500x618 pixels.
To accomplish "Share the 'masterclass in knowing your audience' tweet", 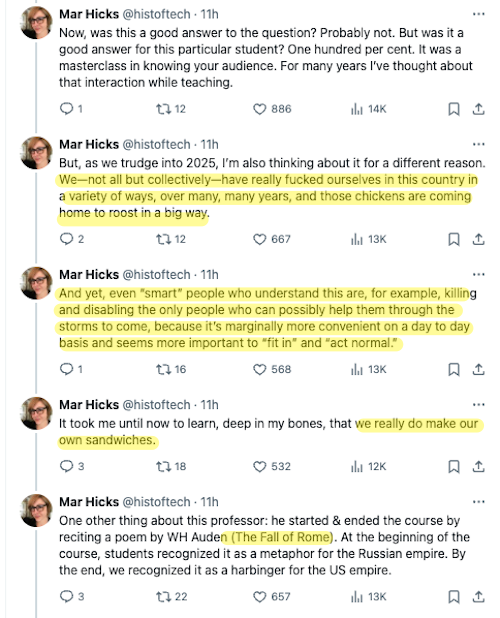I will 478,109.
